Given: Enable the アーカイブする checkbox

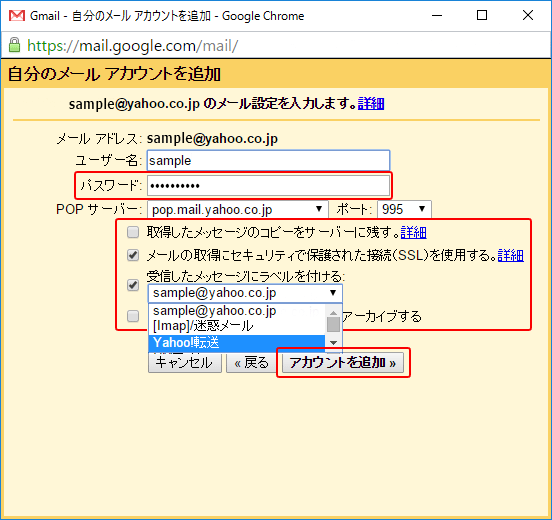Looking at the screenshot, I should pyautogui.click(x=133, y=316).
